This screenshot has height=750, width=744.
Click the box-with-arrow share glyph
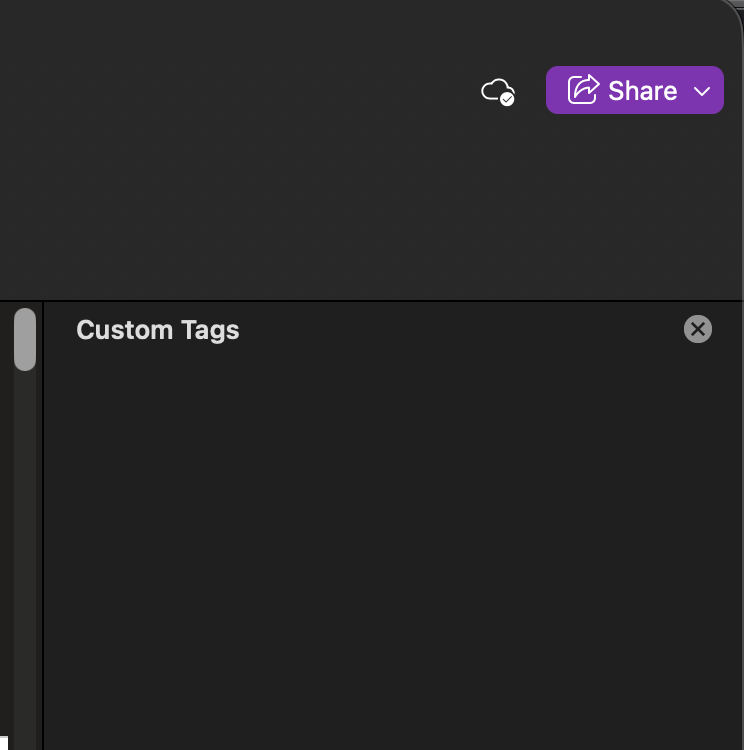pyautogui.click(x=583, y=90)
